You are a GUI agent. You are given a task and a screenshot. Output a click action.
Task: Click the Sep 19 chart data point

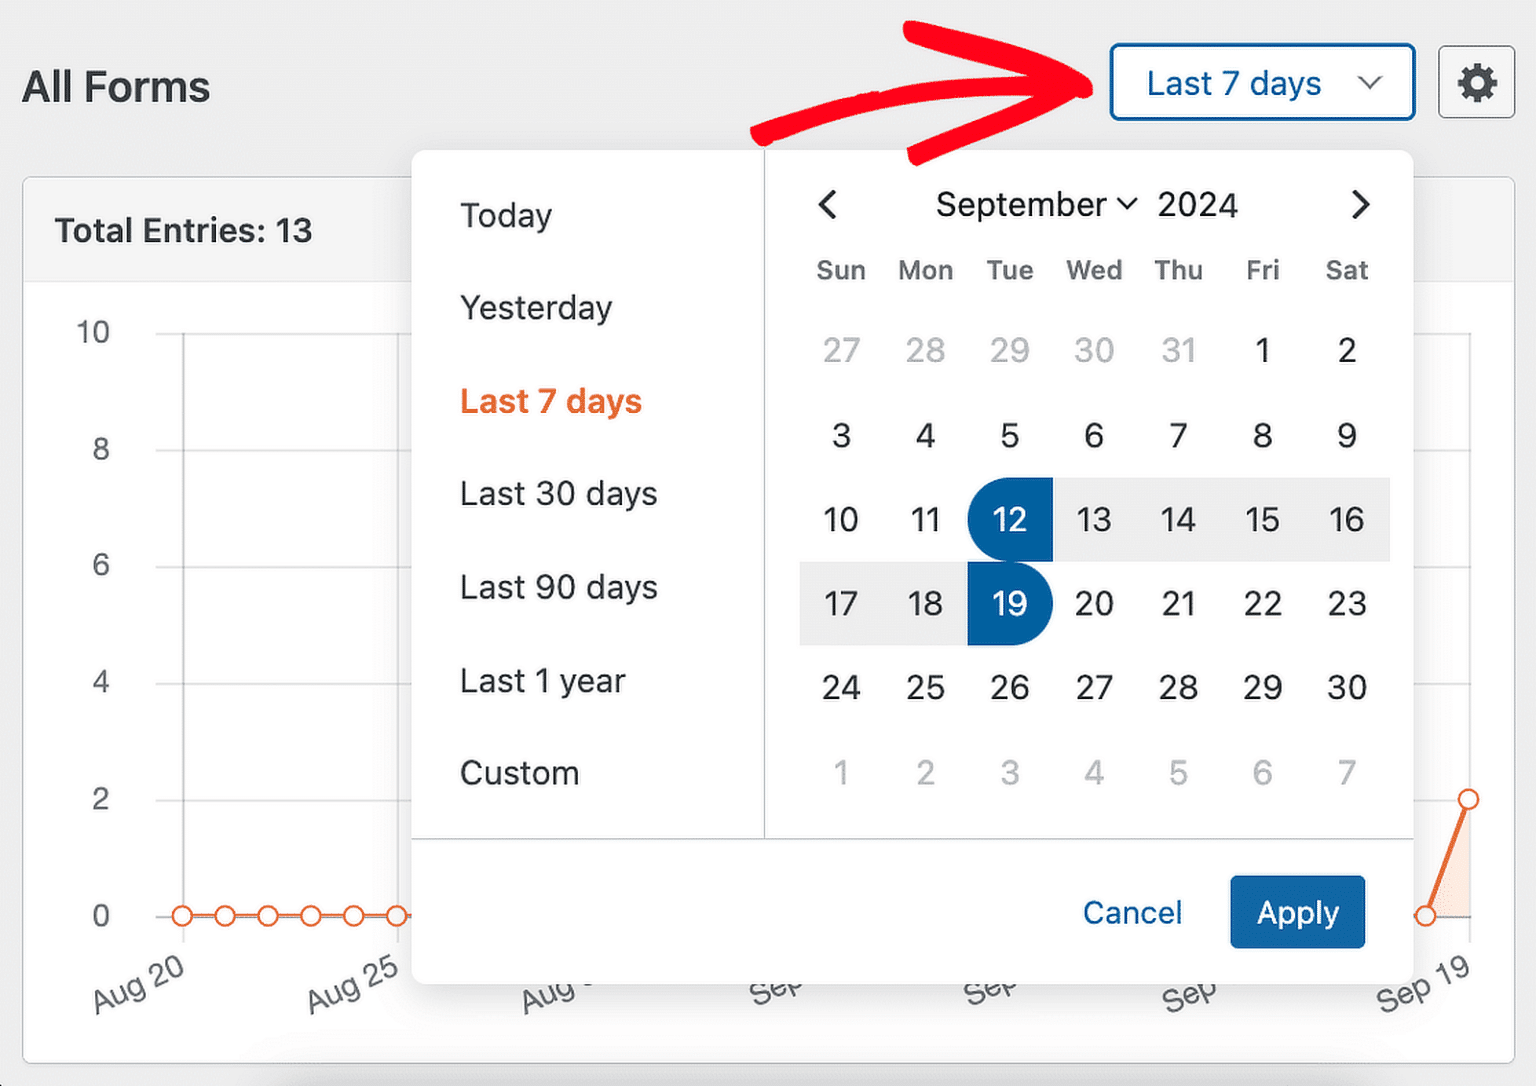click(1468, 800)
